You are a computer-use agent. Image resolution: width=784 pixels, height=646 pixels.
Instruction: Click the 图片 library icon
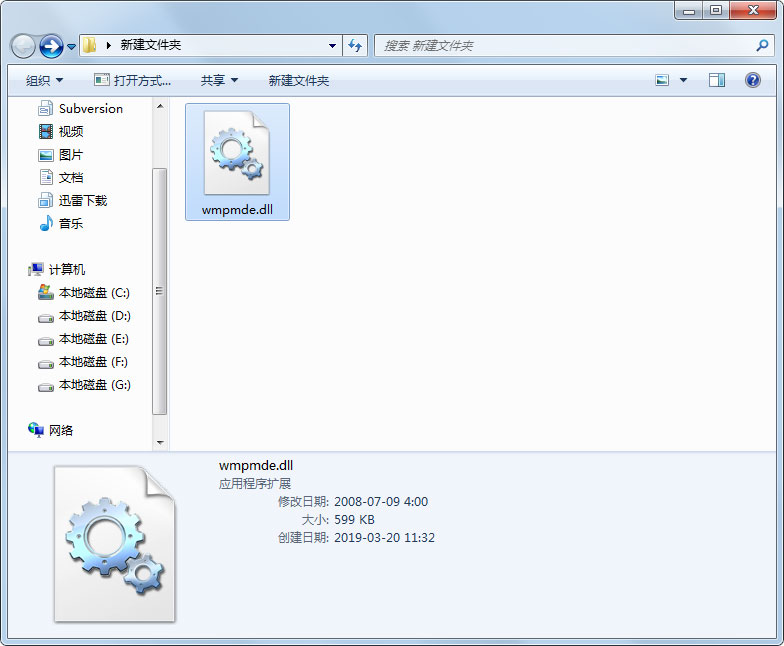(46, 155)
